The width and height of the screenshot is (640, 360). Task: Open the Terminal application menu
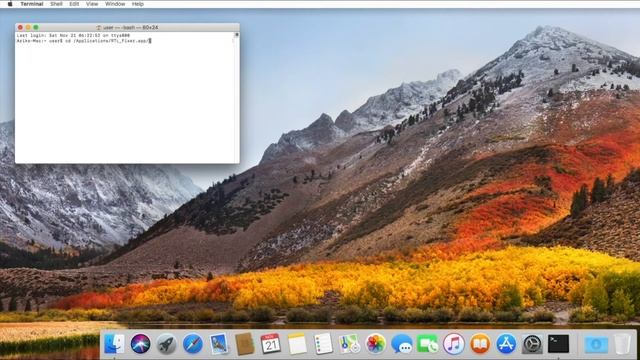(x=32, y=4)
